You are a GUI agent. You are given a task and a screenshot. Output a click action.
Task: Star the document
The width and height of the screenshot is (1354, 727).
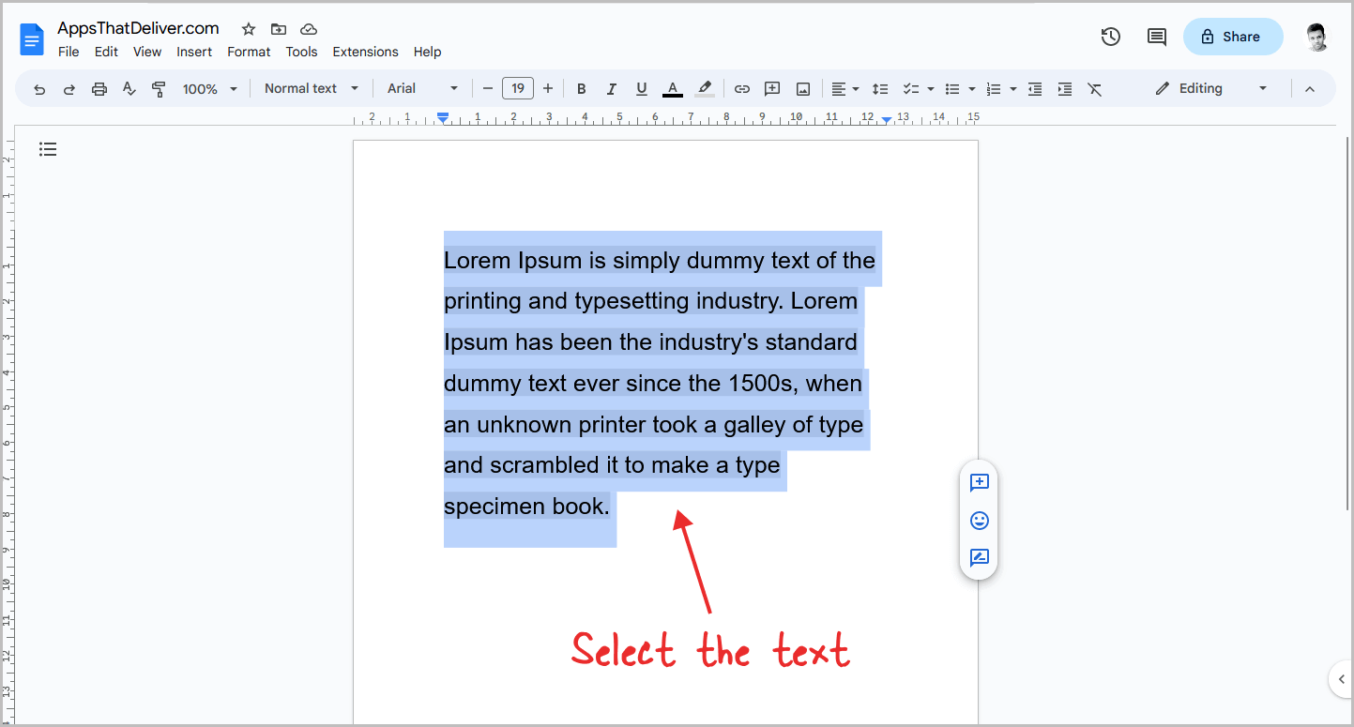click(248, 29)
